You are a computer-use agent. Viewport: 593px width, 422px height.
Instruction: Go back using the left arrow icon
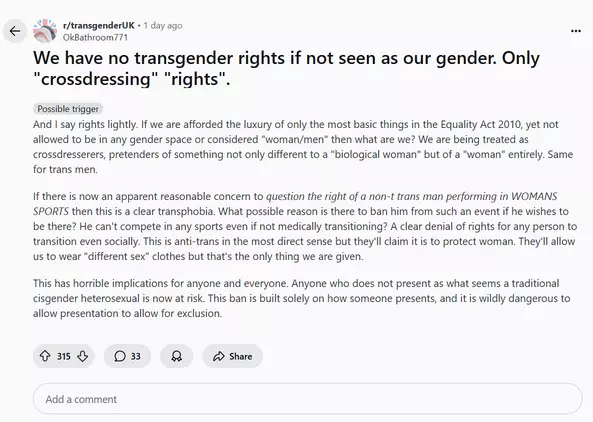(x=15, y=31)
